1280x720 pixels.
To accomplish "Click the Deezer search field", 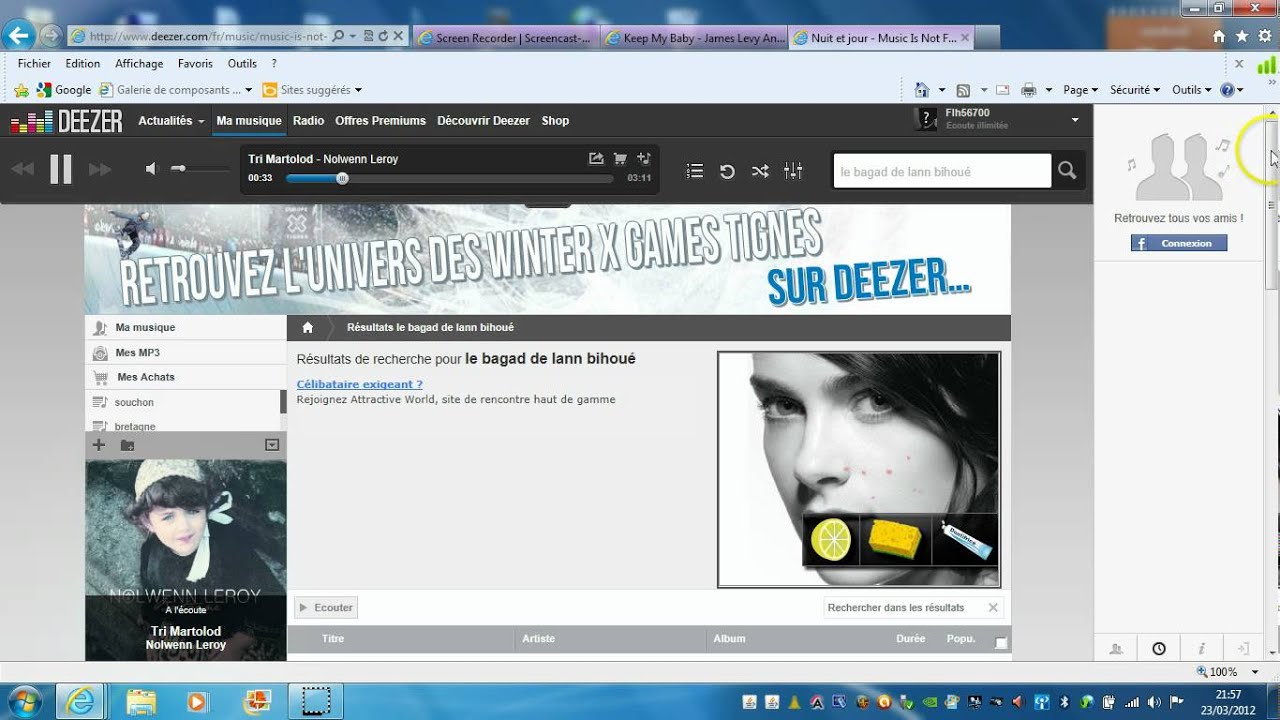I will (942, 171).
